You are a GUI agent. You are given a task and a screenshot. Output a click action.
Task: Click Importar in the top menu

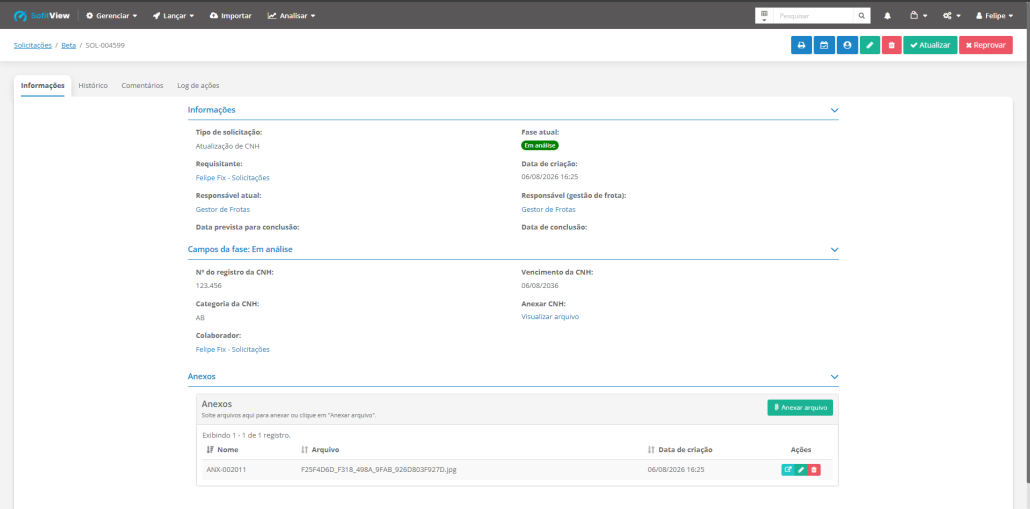click(231, 15)
